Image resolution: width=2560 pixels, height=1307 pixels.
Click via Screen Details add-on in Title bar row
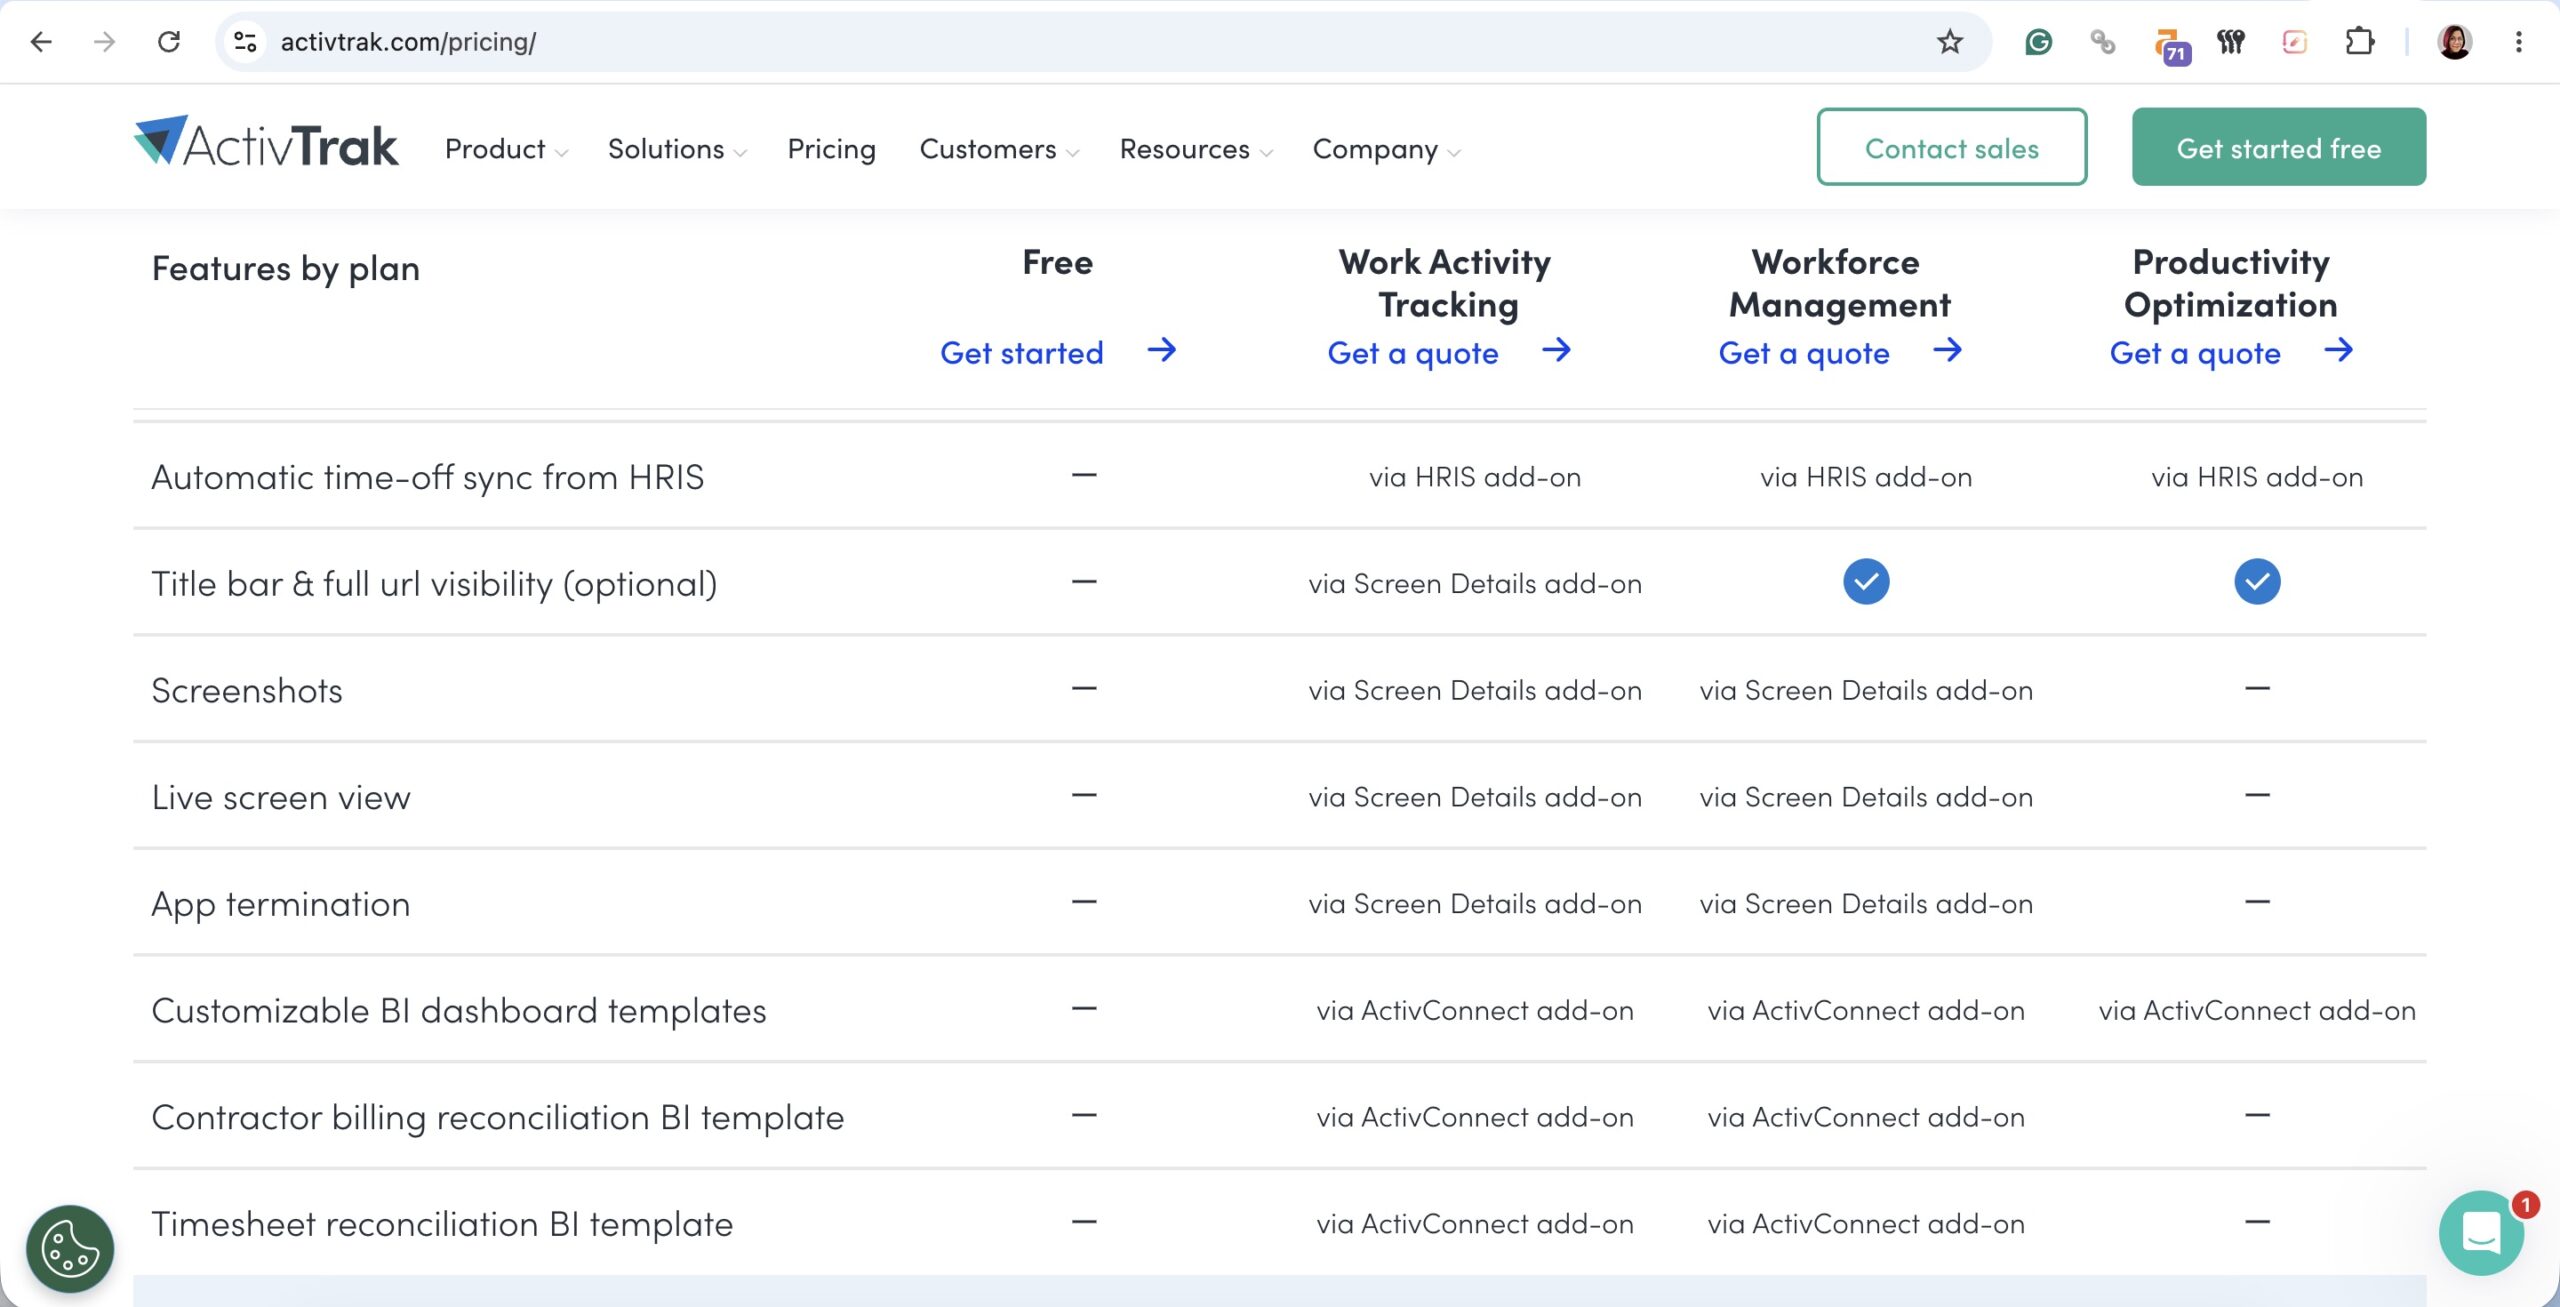click(1475, 583)
